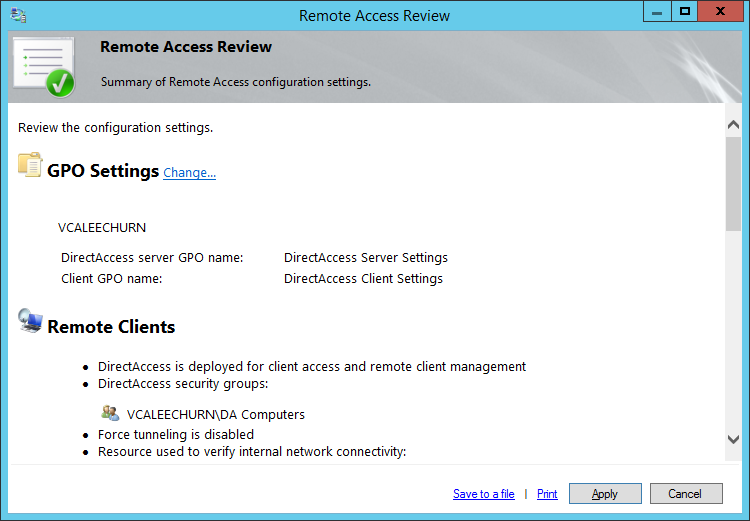Select the VCALEECHURN domain text
This screenshot has height=521, width=750.
[x=102, y=228]
